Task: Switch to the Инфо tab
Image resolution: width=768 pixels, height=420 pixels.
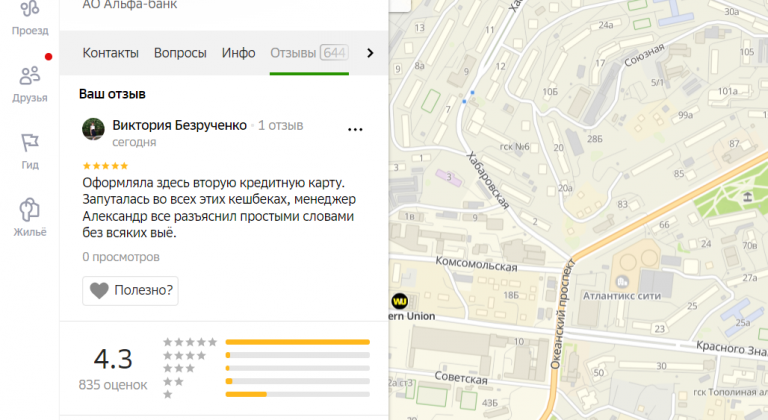Action: [238, 53]
